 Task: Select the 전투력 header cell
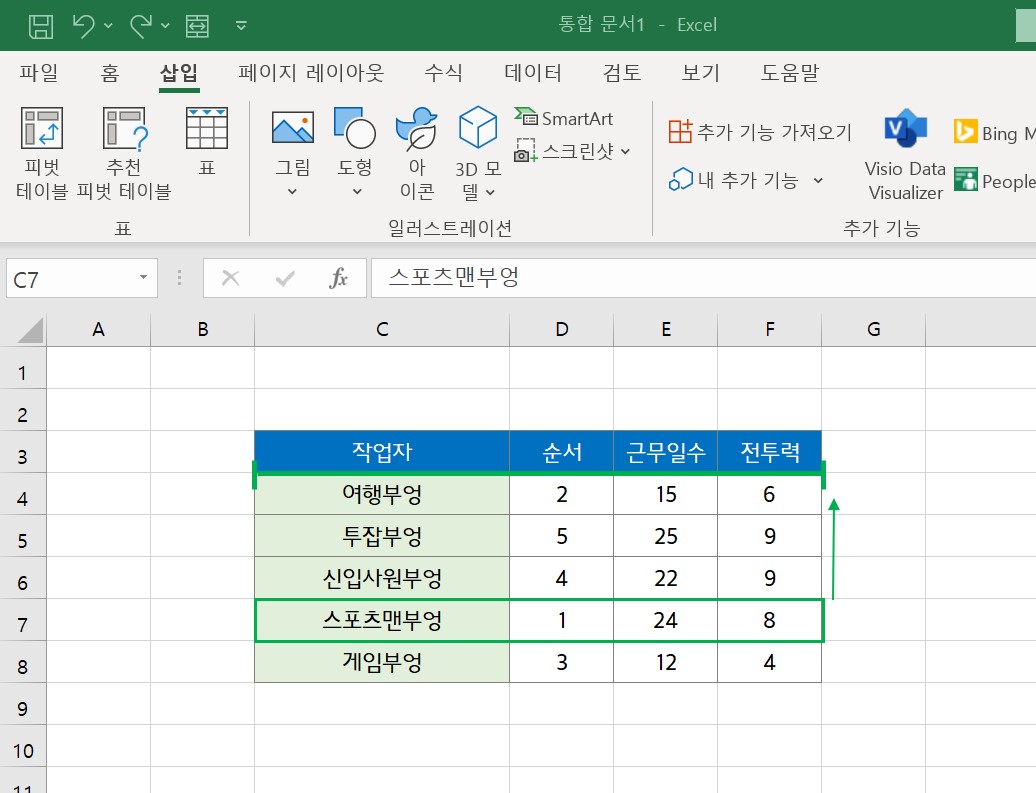[770, 452]
